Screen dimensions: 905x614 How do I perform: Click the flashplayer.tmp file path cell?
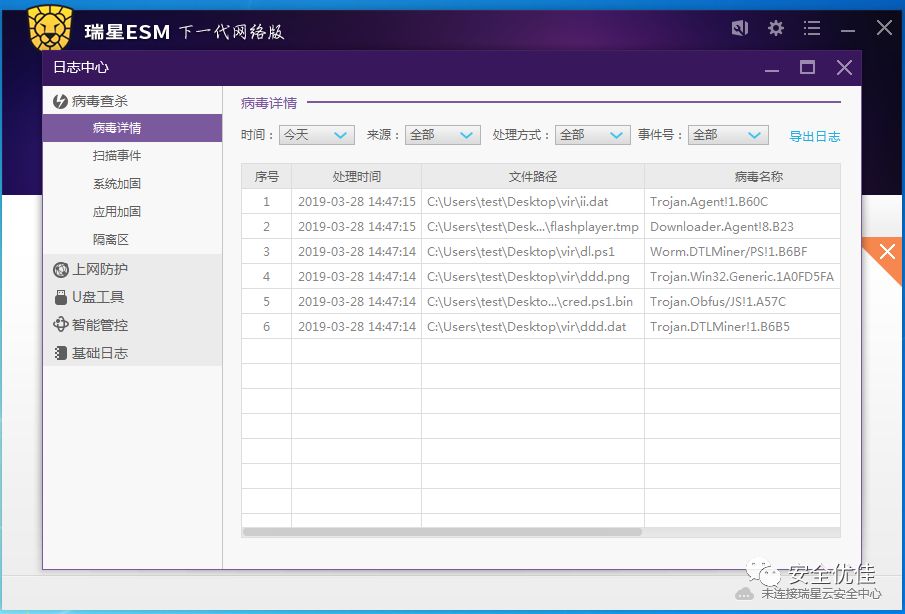(x=533, y=227)
